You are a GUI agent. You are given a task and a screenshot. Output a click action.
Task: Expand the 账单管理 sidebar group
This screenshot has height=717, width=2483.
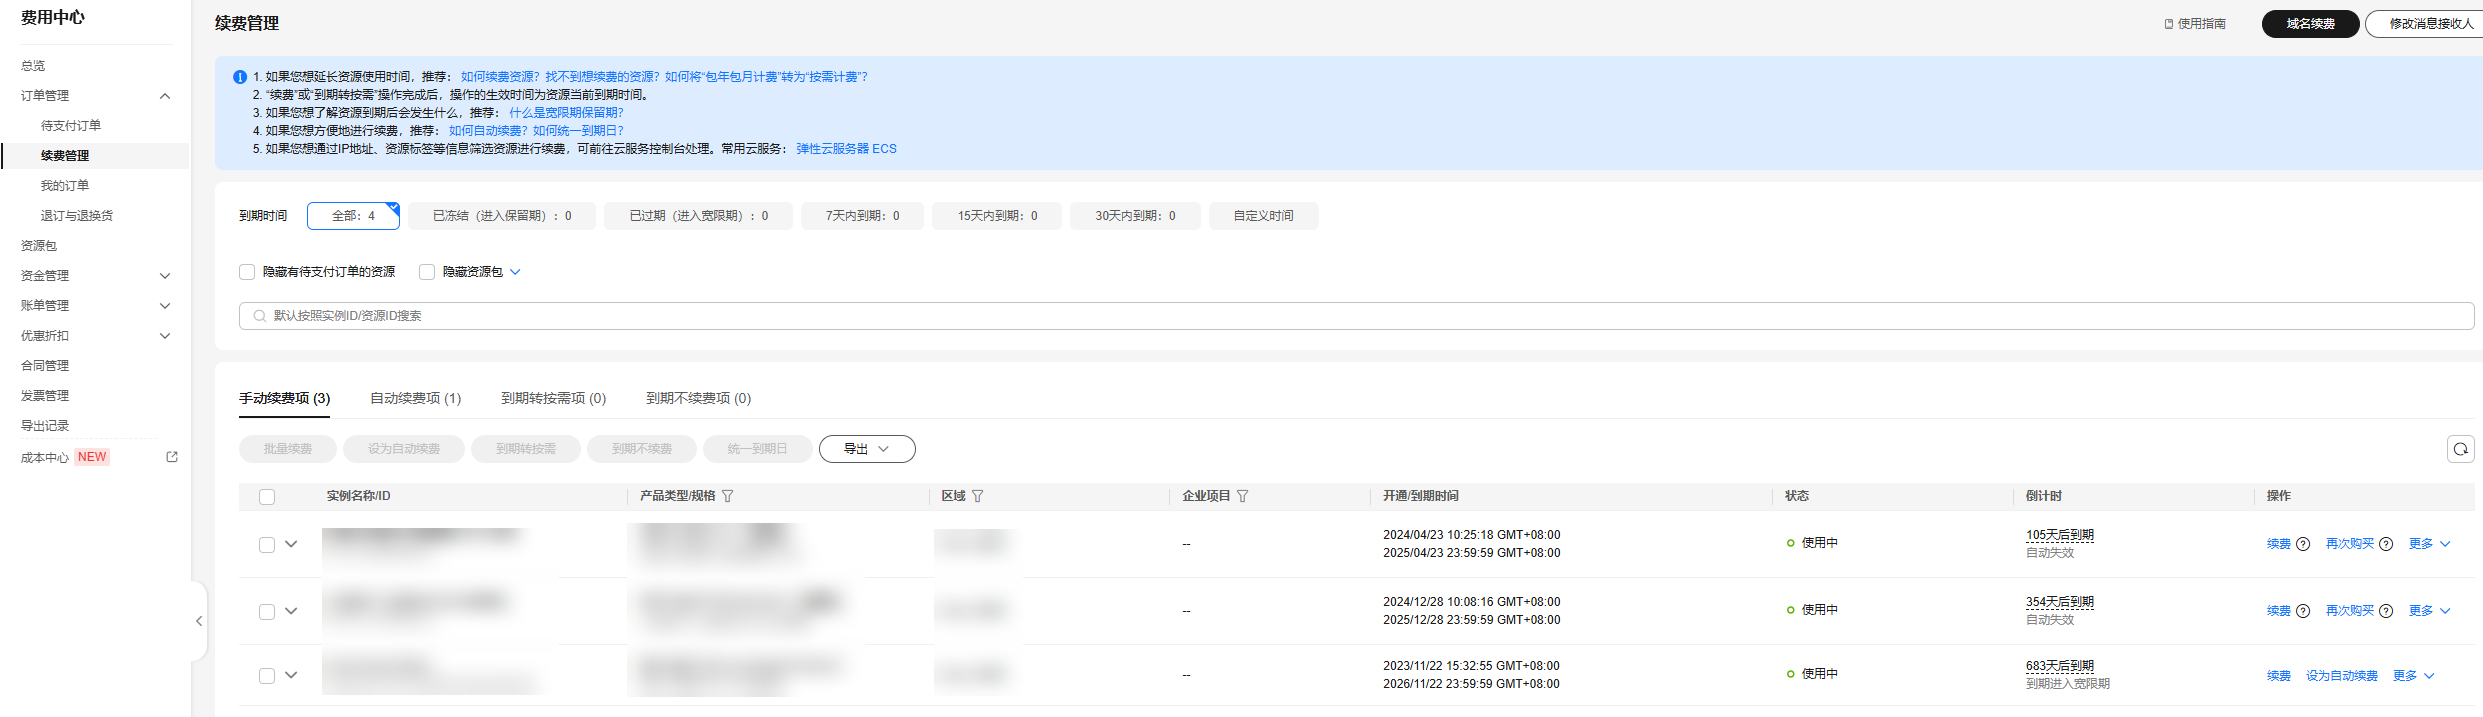[x=165, y=306]
